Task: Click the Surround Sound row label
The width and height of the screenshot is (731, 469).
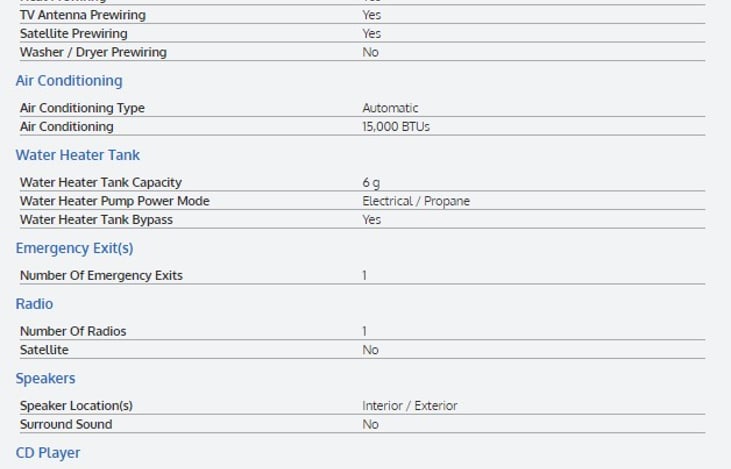Action: (66, 424)
